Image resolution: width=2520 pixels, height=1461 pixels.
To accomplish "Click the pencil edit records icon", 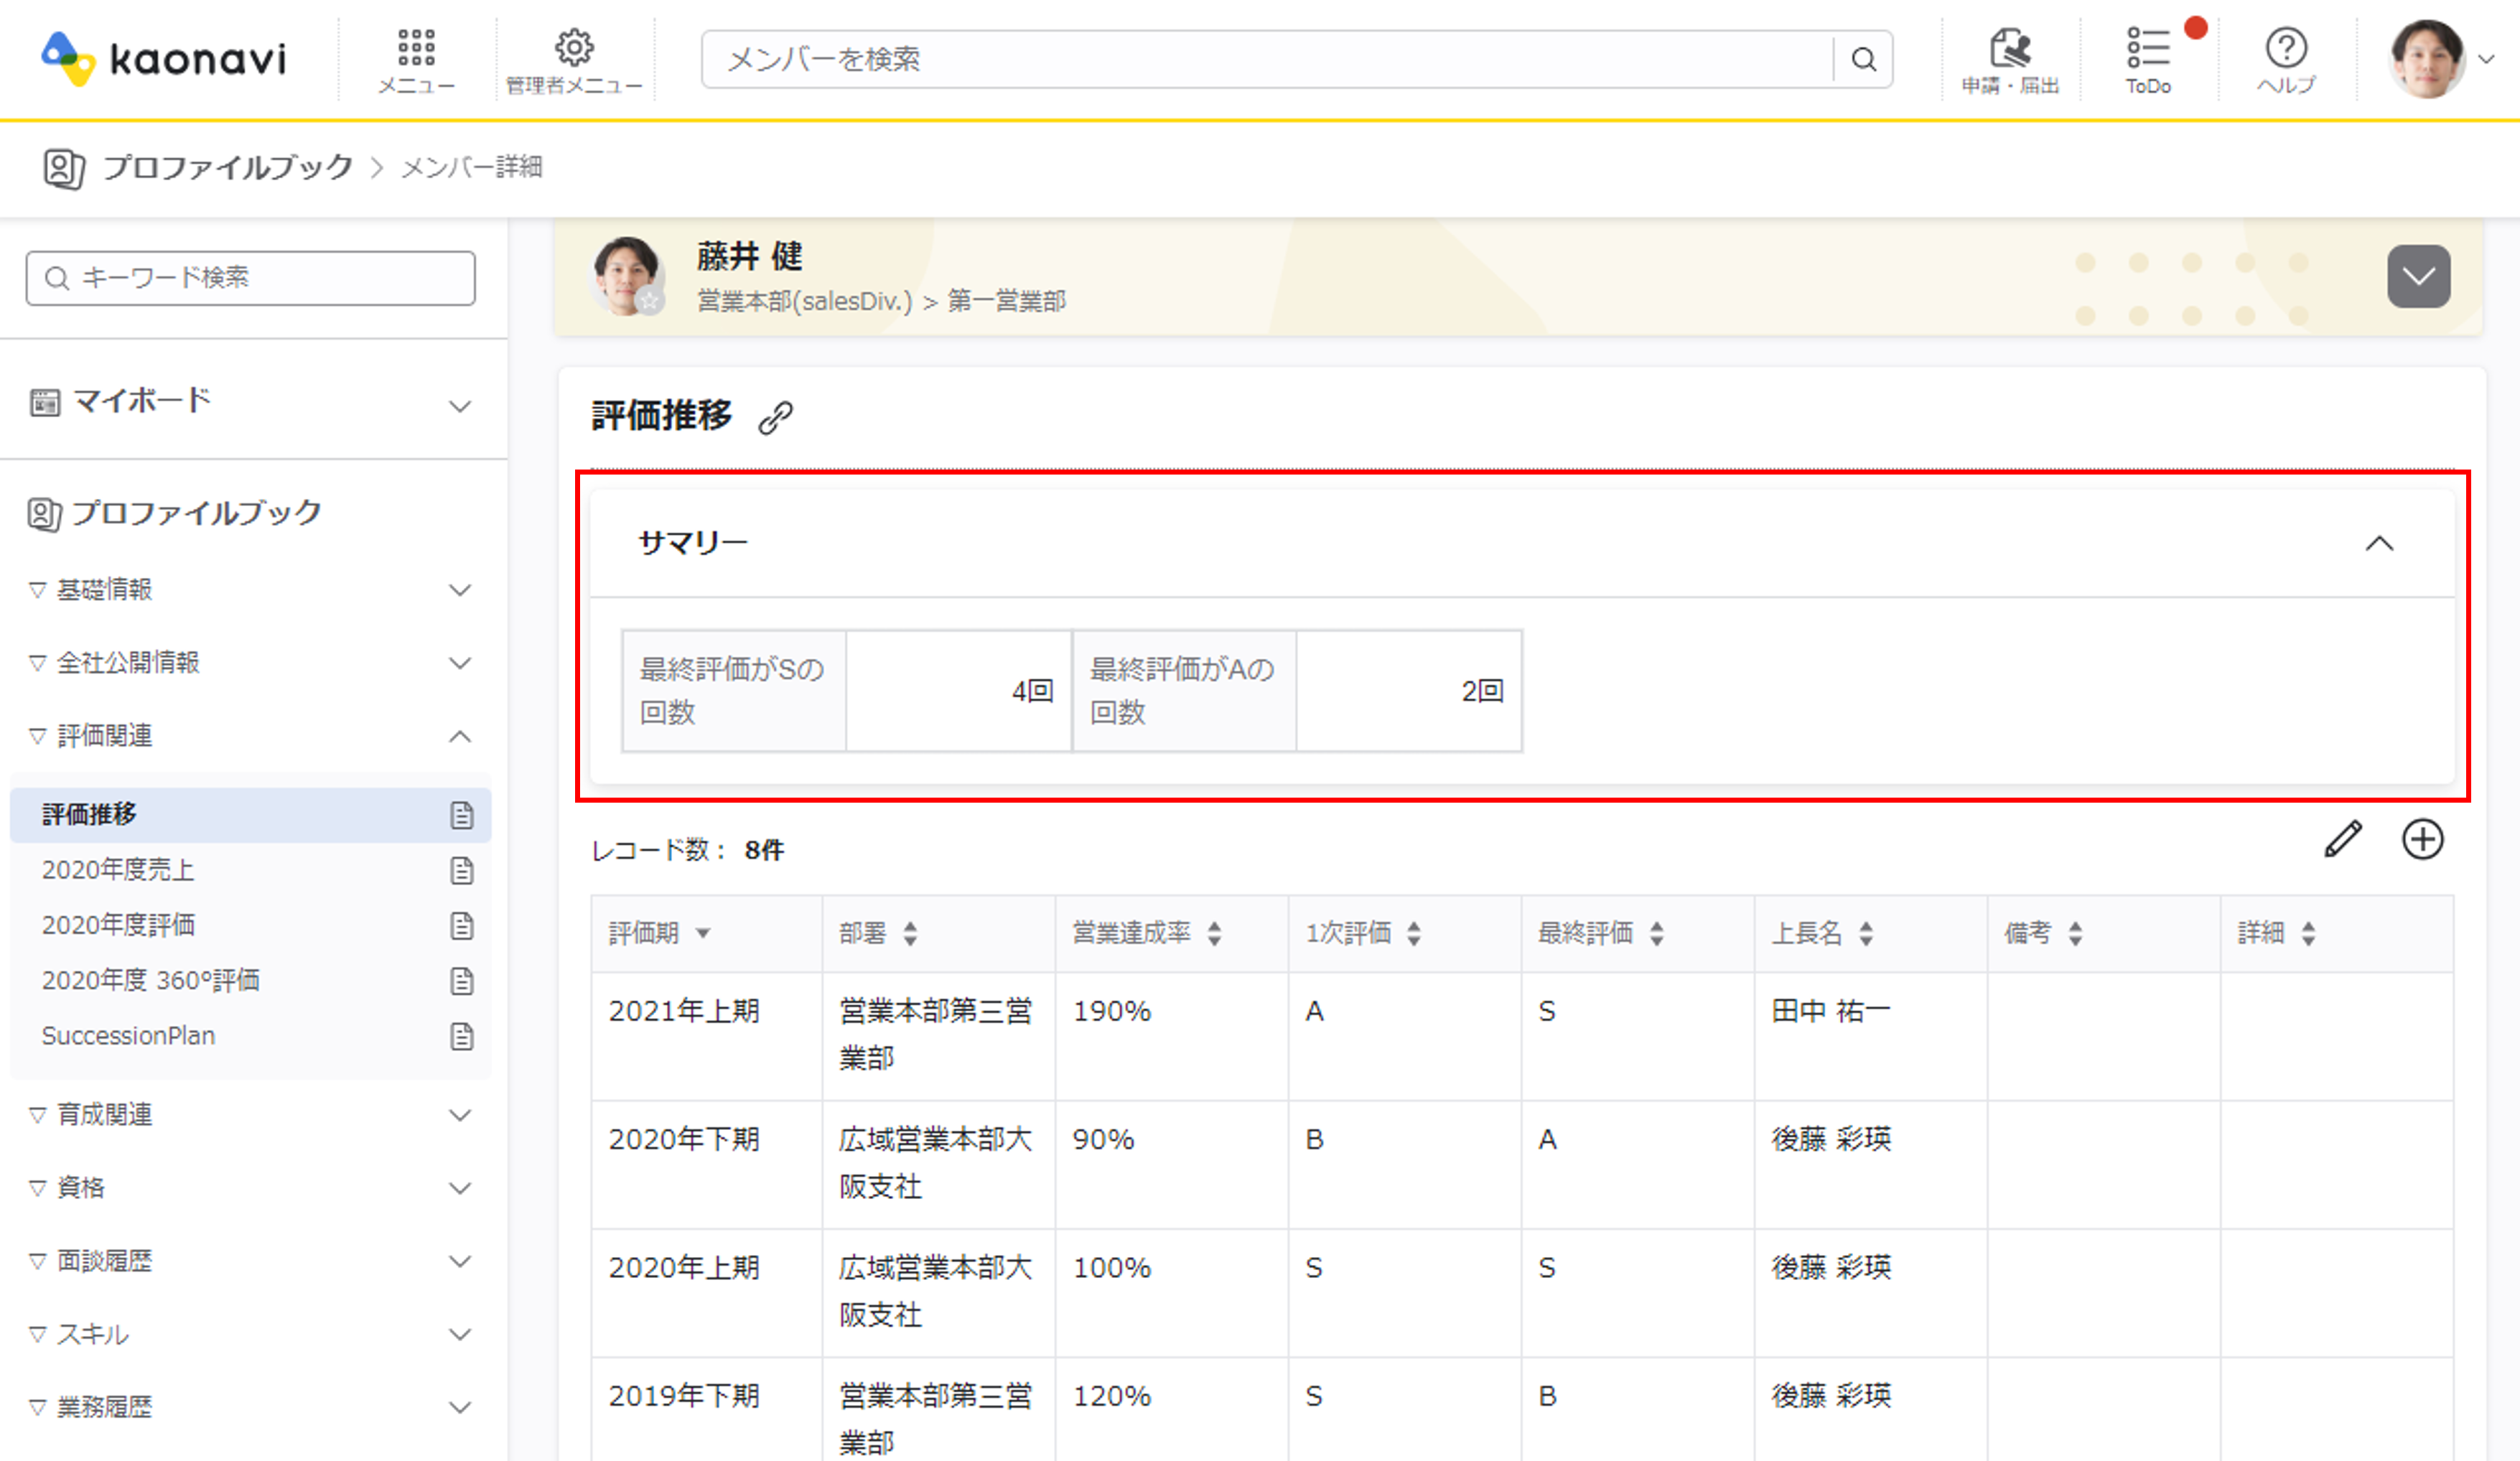I will [x=2343, y=839].
